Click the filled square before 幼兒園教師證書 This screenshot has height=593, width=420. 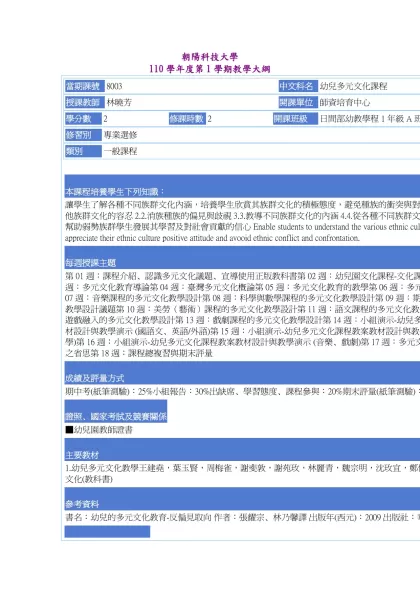[69, 430]
